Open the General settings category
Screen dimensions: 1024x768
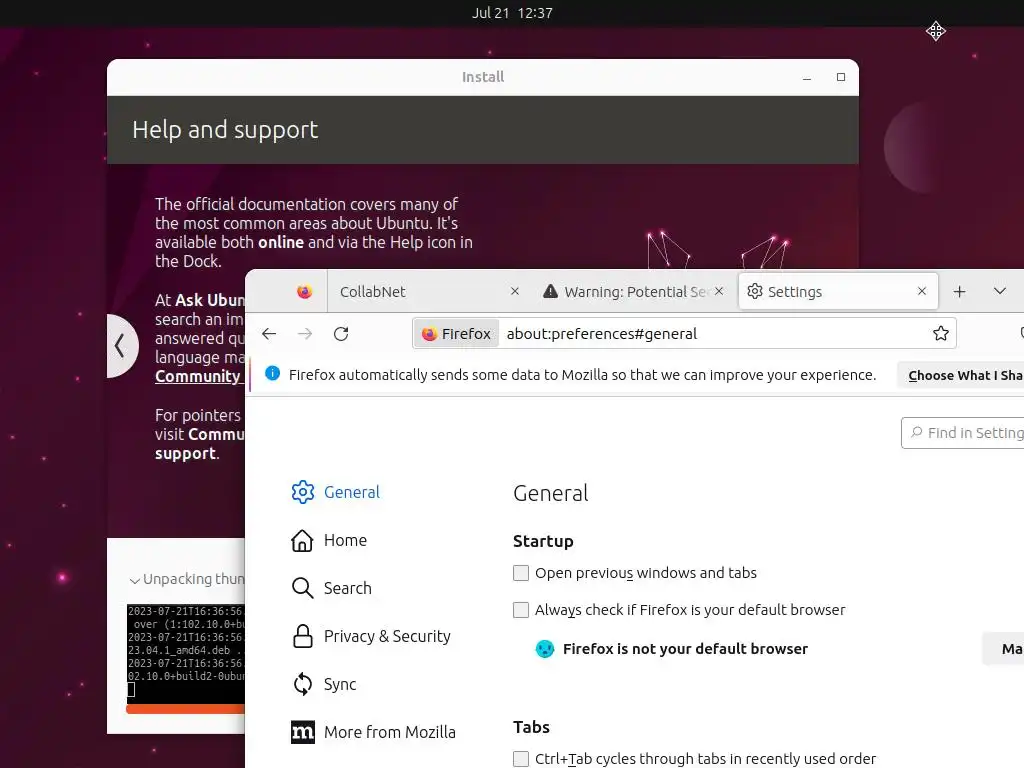(336, 492)
